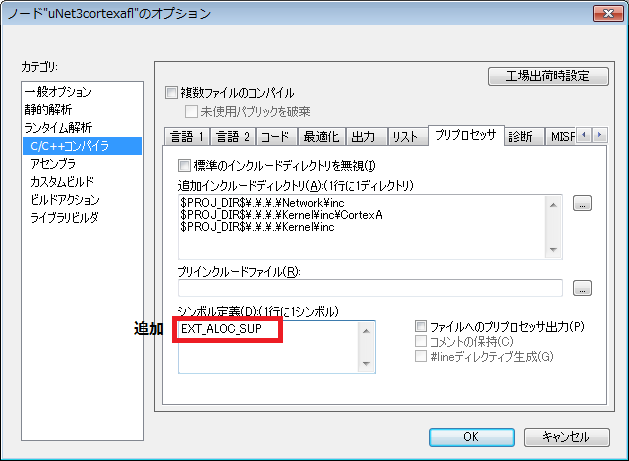Select アセンブラ in category list
The image size is (629, 461).
coord(53,163)
